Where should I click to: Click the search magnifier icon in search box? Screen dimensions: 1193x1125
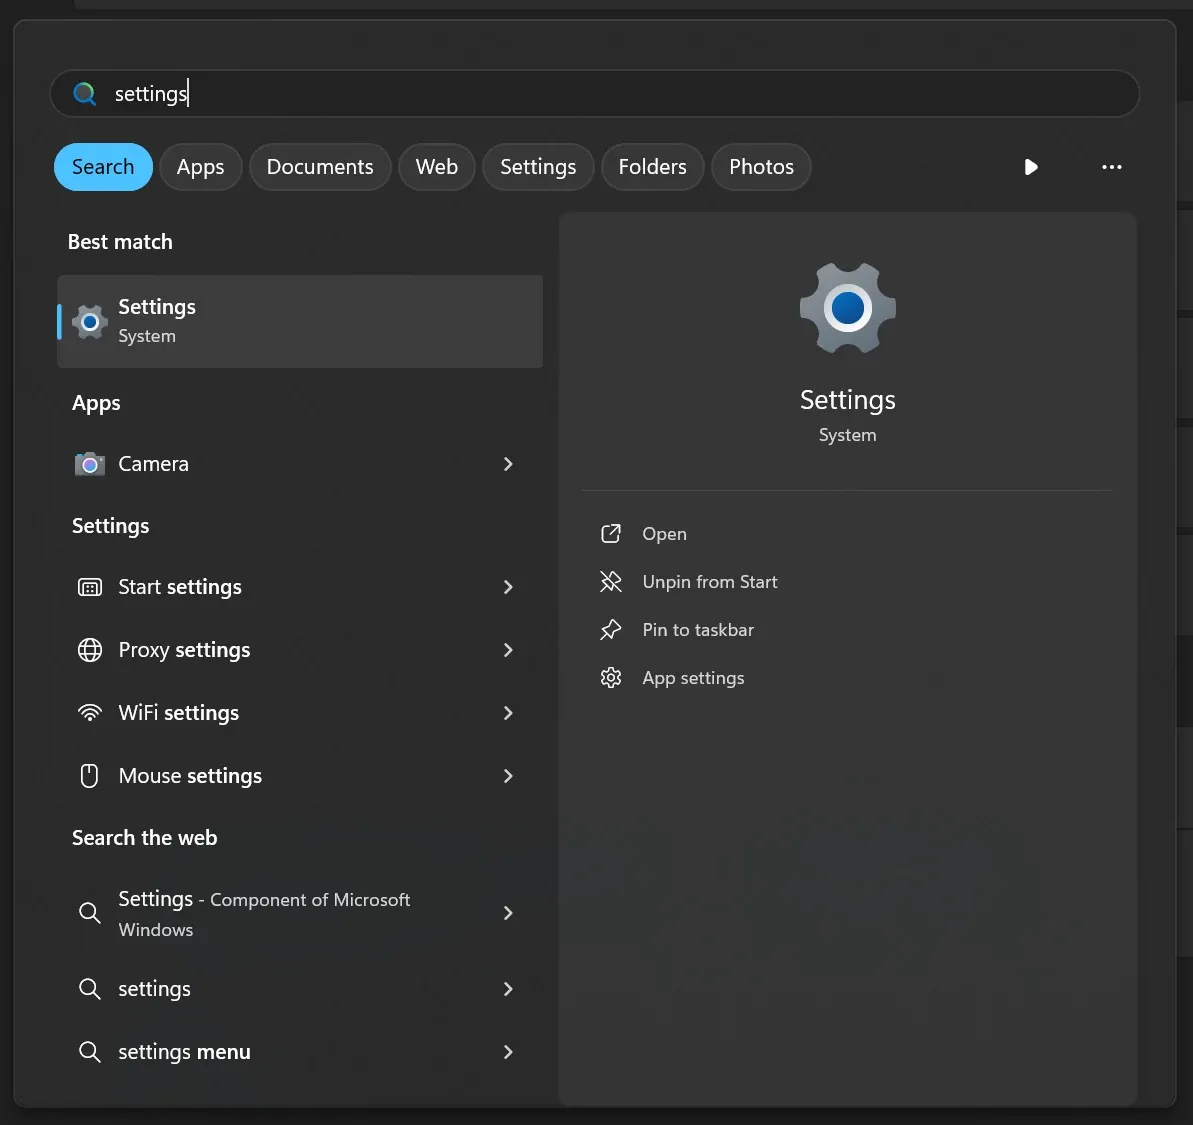[84, 94]
